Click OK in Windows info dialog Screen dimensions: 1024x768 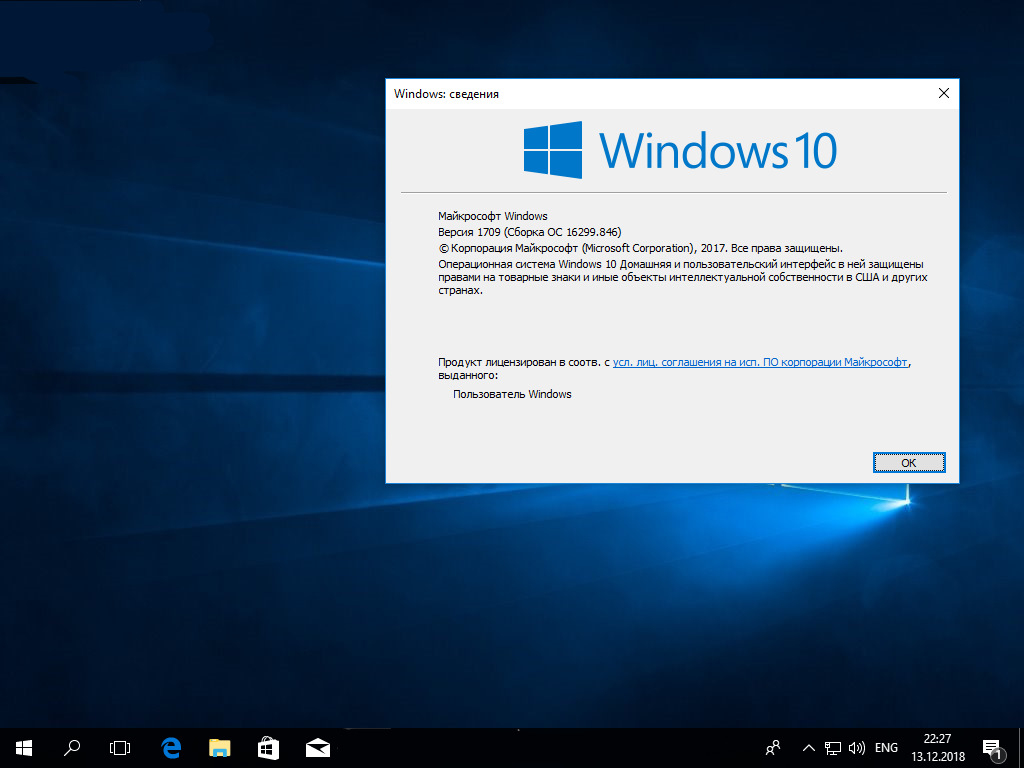909,462
